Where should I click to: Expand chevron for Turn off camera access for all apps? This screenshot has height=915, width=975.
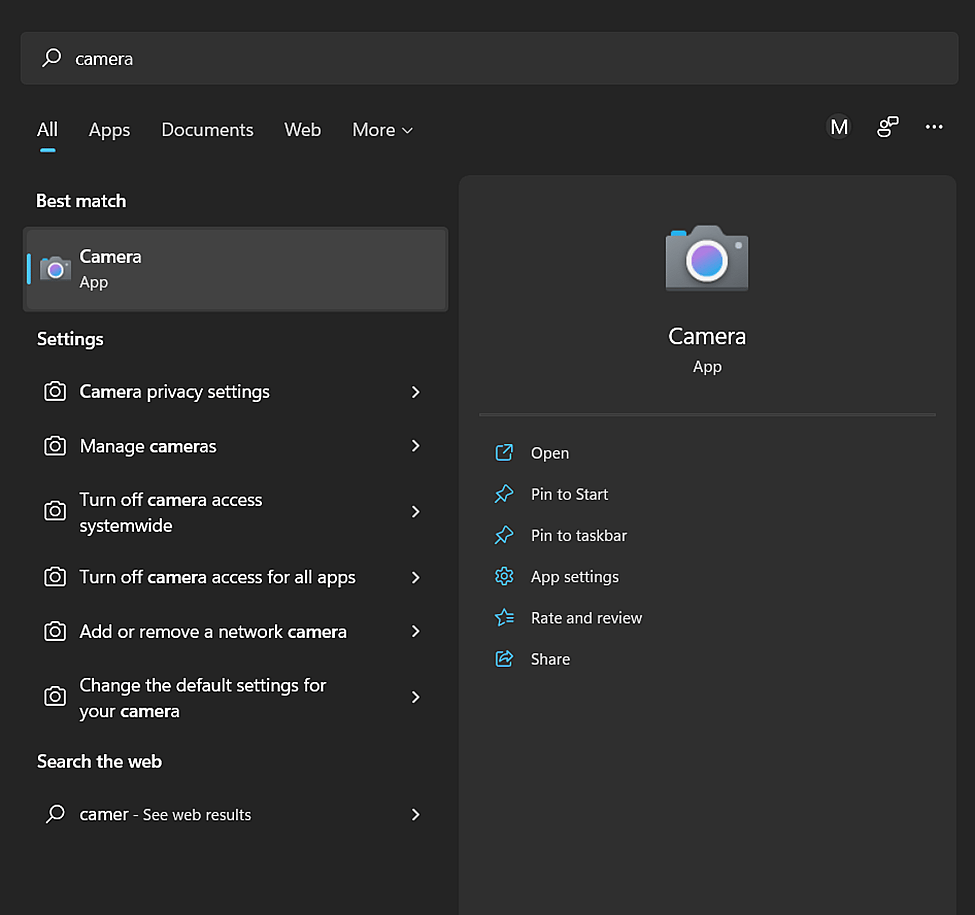pyautogui.click(x=415, y=577)
